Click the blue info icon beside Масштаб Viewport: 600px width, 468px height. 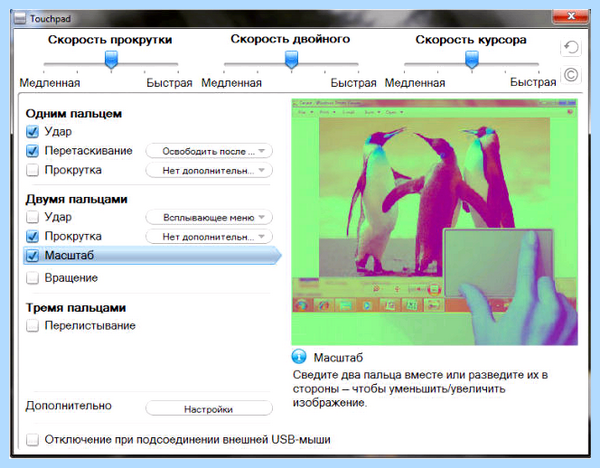(x=299, y=357)
